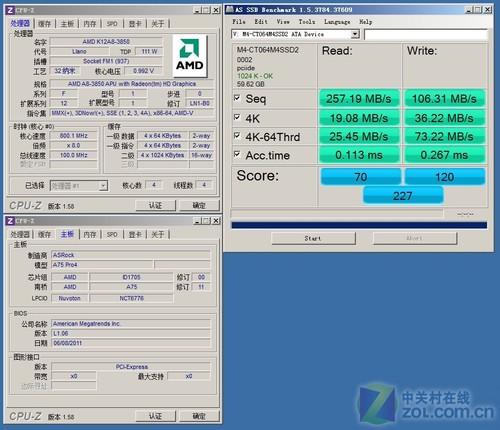Close the upper CPU-Z window
The height and width of the screenshot is (430, 500).
click(x=216, y=10)
